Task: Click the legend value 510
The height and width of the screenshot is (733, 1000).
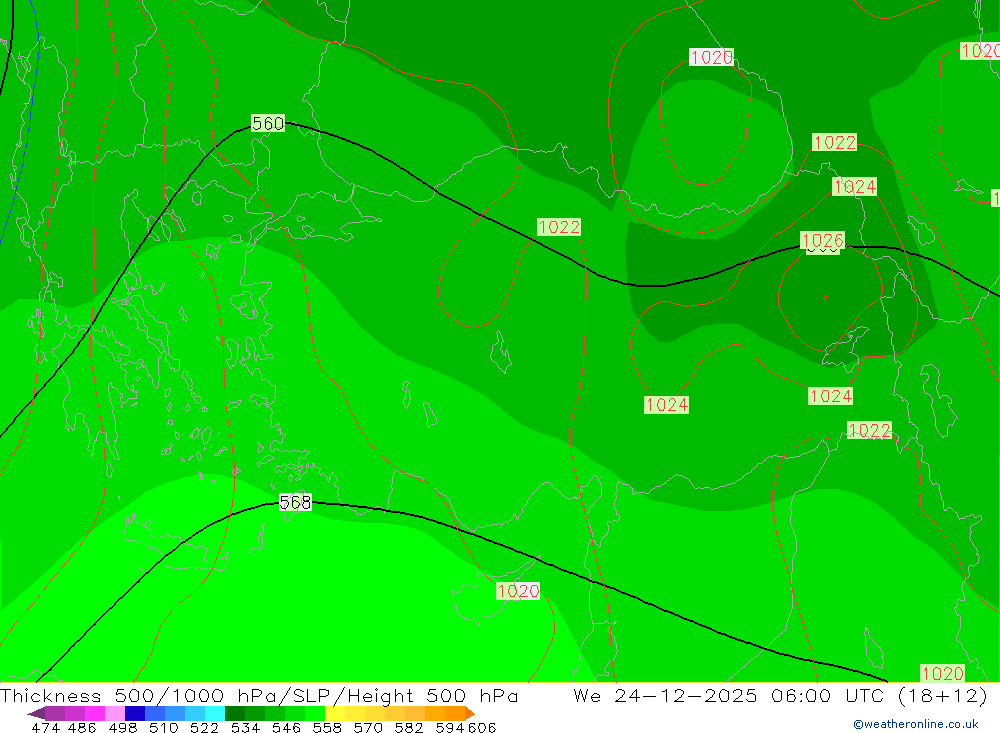Action: pyautogui.click(x=163, y=727)
